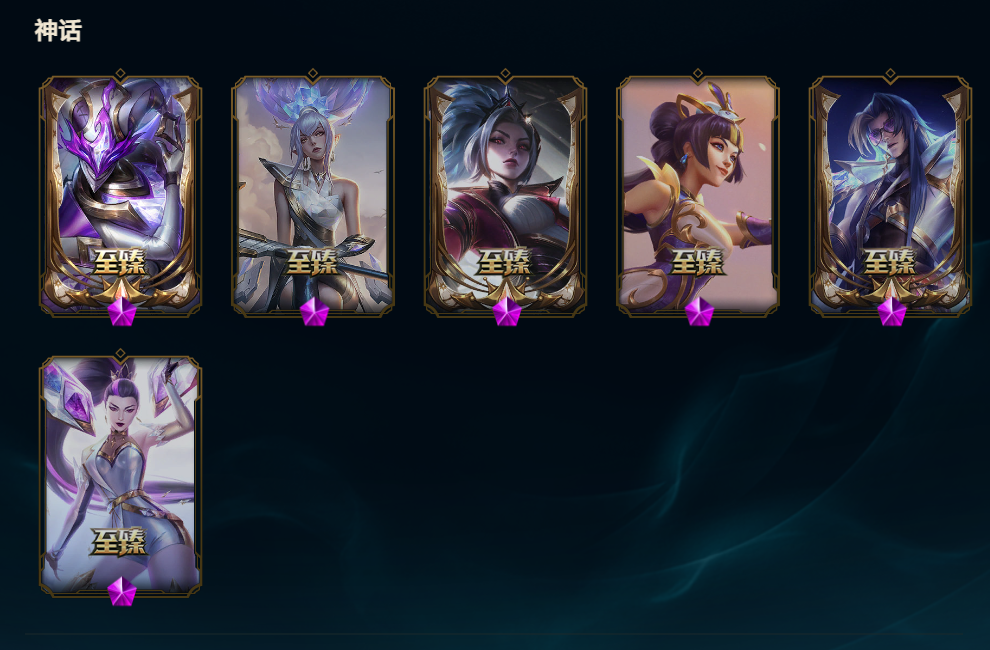Image resolution: width=990 pixels, height=650 pixels.
Task: Click the diamond ornament above the pink-background card
Action: (698, 73)
